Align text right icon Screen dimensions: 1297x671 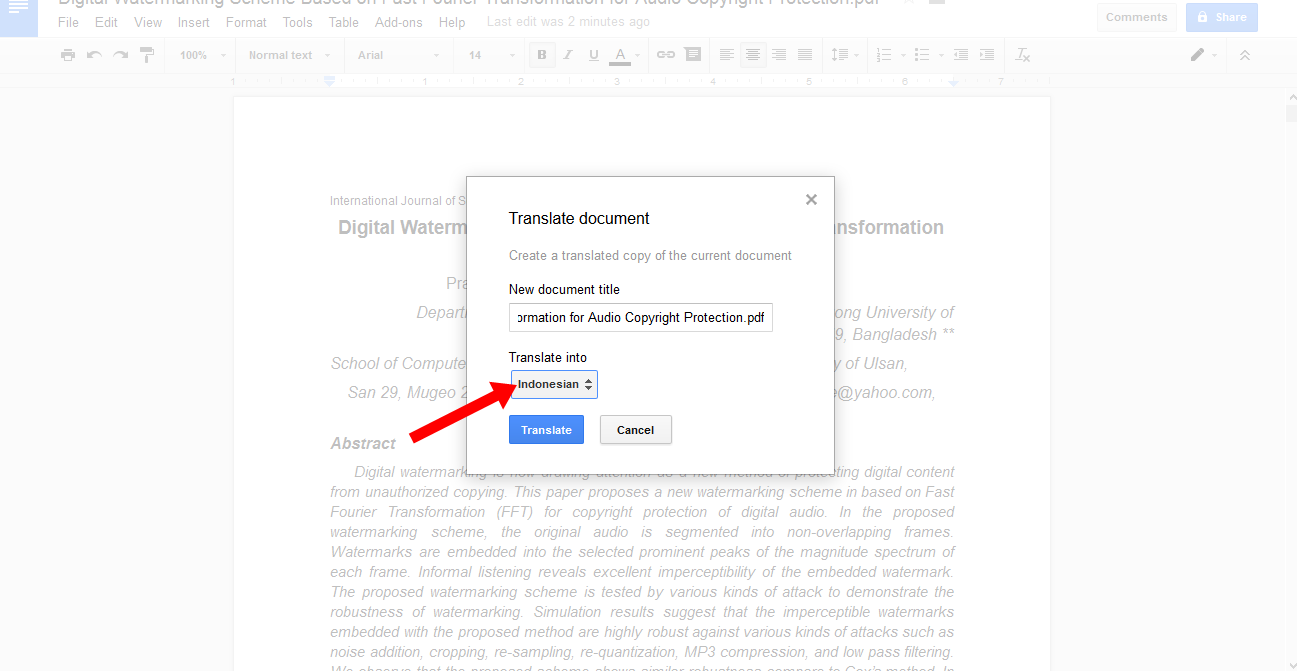click(x=779, y=55)
